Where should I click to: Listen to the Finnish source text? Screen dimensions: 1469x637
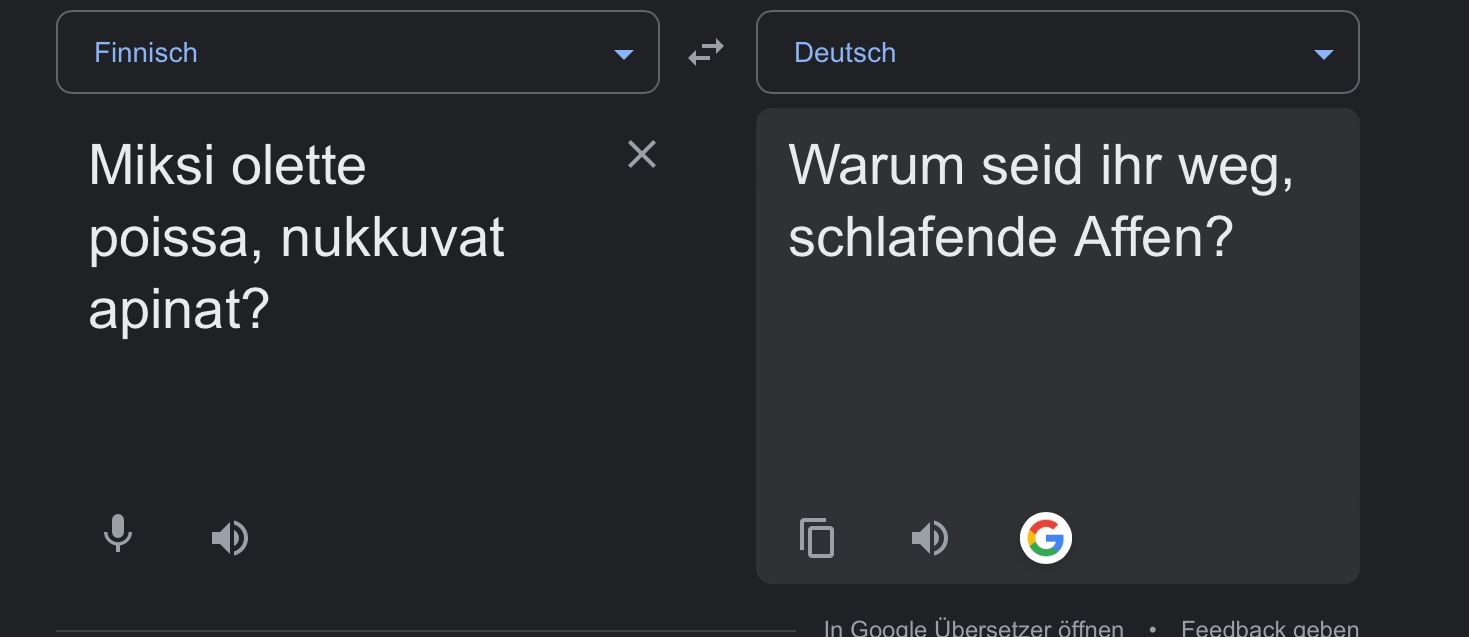230,538
